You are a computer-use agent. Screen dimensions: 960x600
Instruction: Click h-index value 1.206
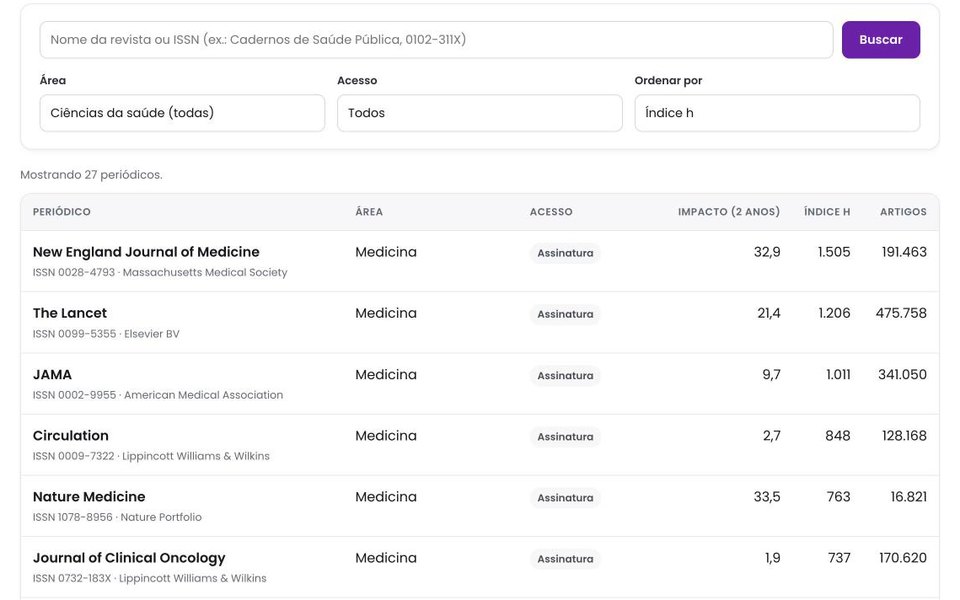coord(834,313)
